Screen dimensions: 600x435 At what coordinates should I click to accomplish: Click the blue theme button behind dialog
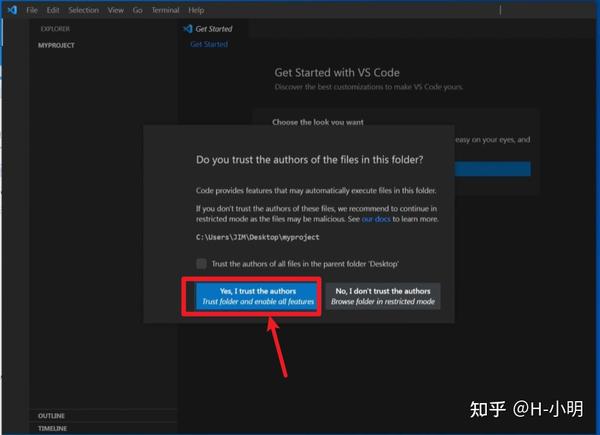coord(492,169)
